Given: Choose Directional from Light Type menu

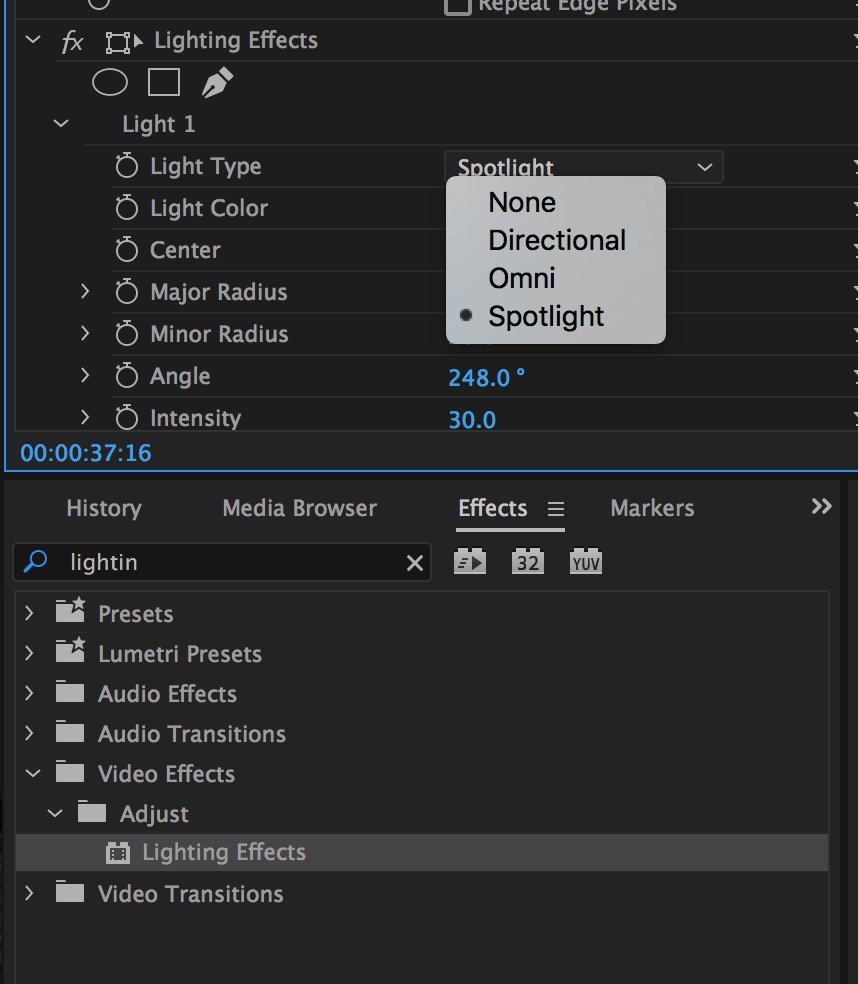Looking at the screenshot, I should (555, 240).
